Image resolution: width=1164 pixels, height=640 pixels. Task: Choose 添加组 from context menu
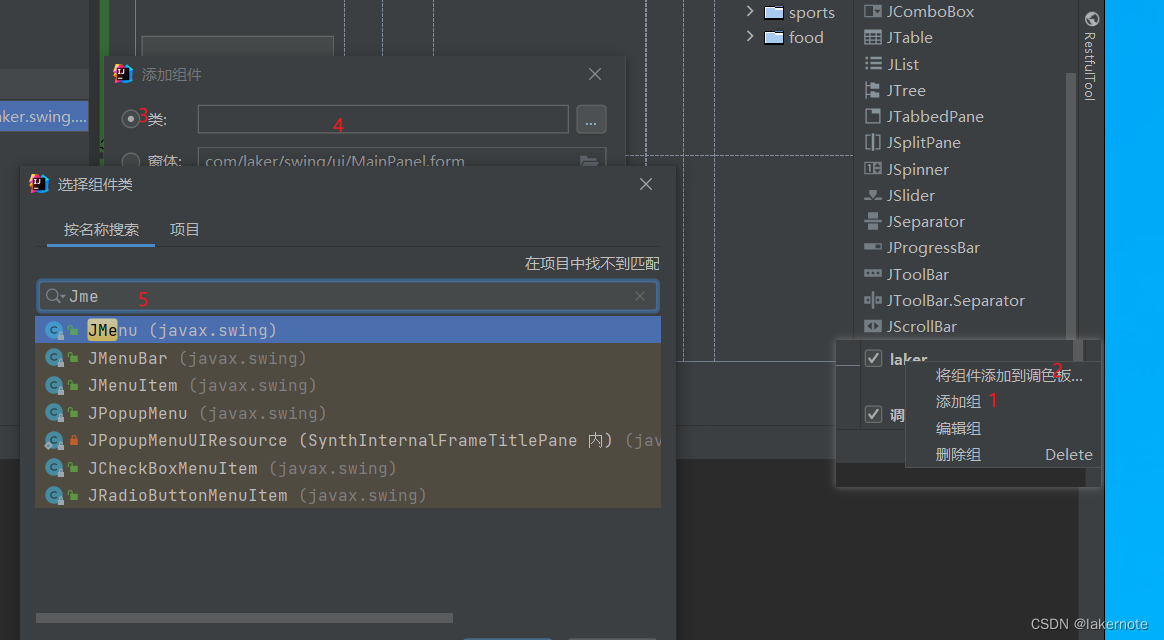(958, 401)
